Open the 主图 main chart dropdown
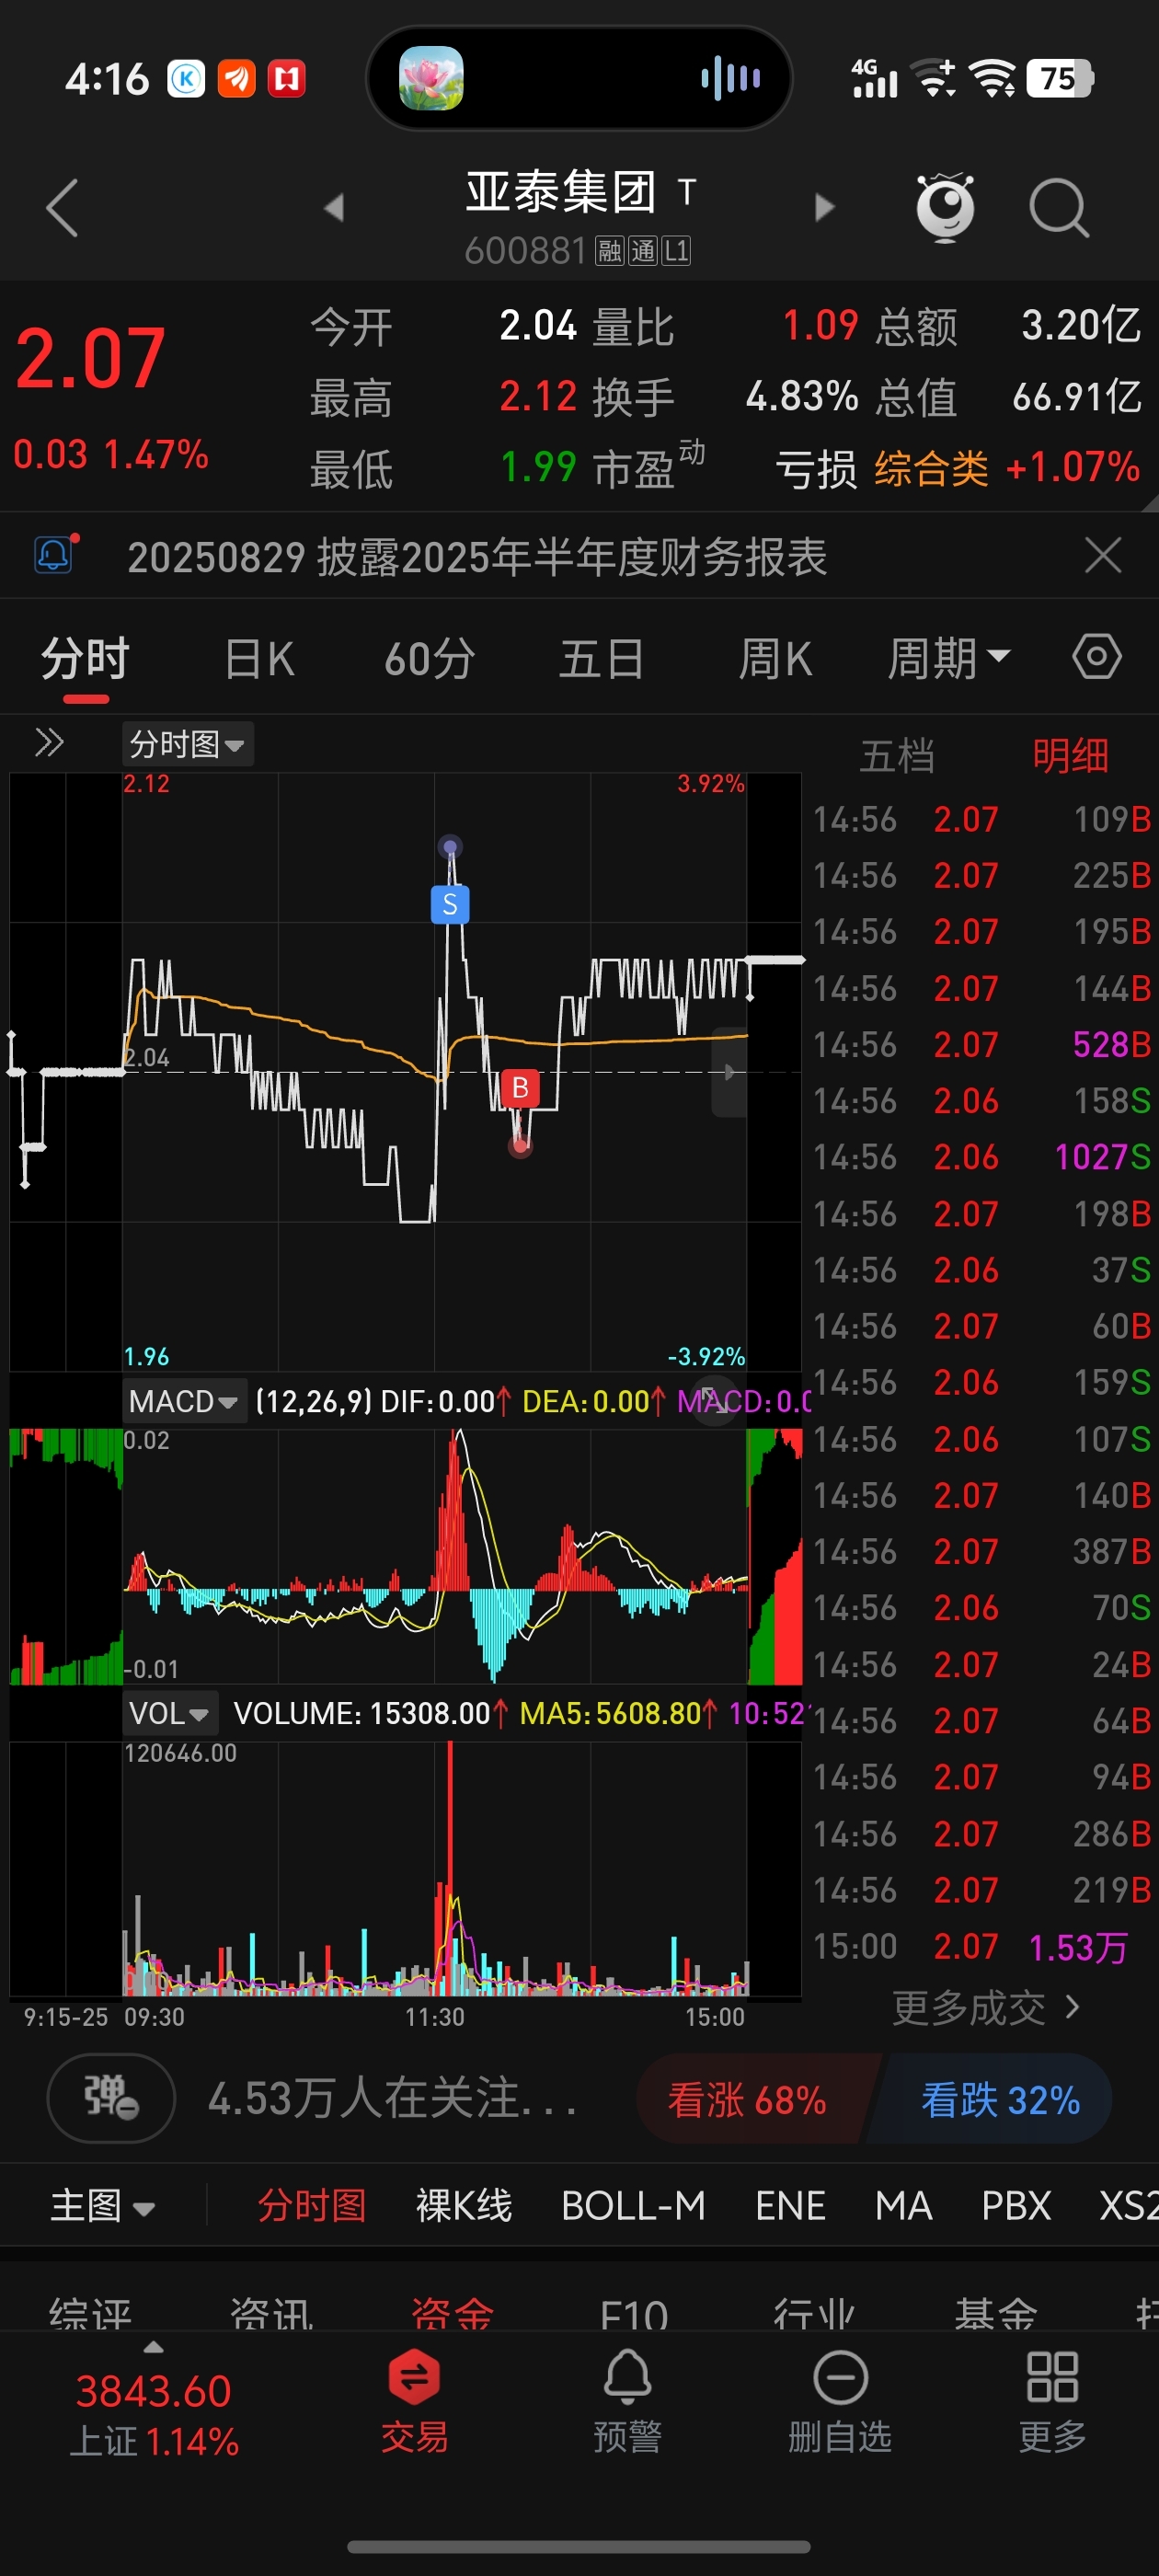Viewport: 1159px width, 2576px height. (x=103, y=2205)
